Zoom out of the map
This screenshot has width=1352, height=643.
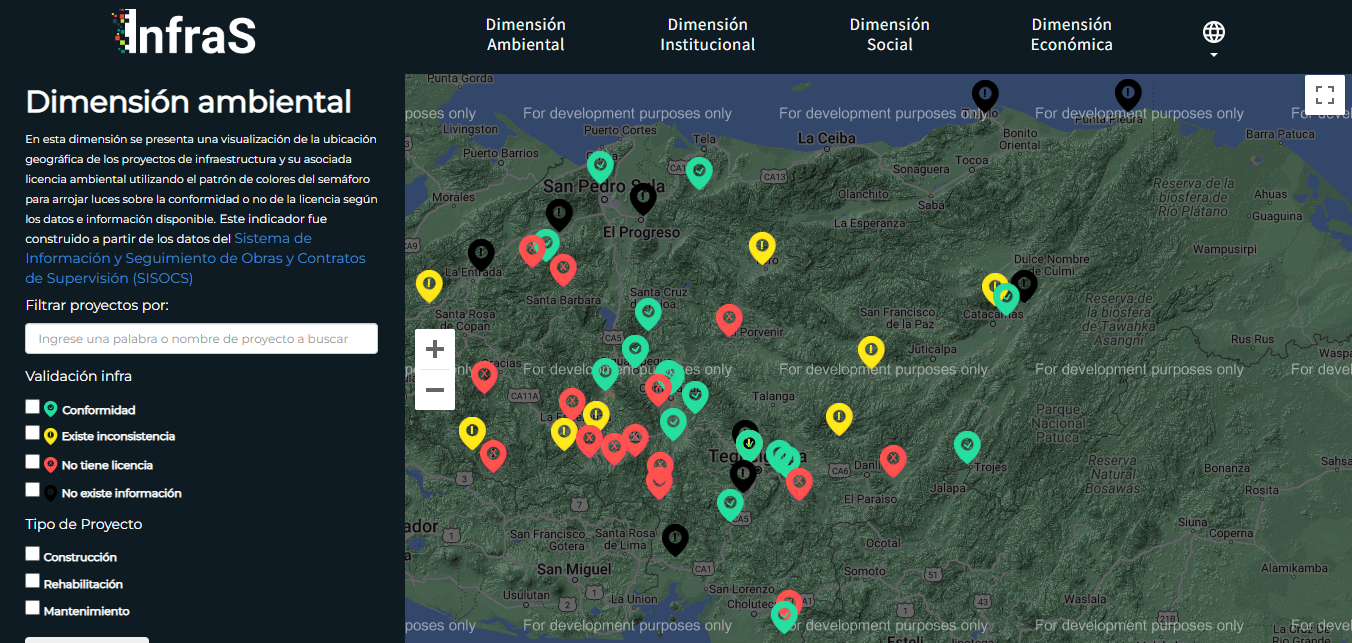point(435,389)
